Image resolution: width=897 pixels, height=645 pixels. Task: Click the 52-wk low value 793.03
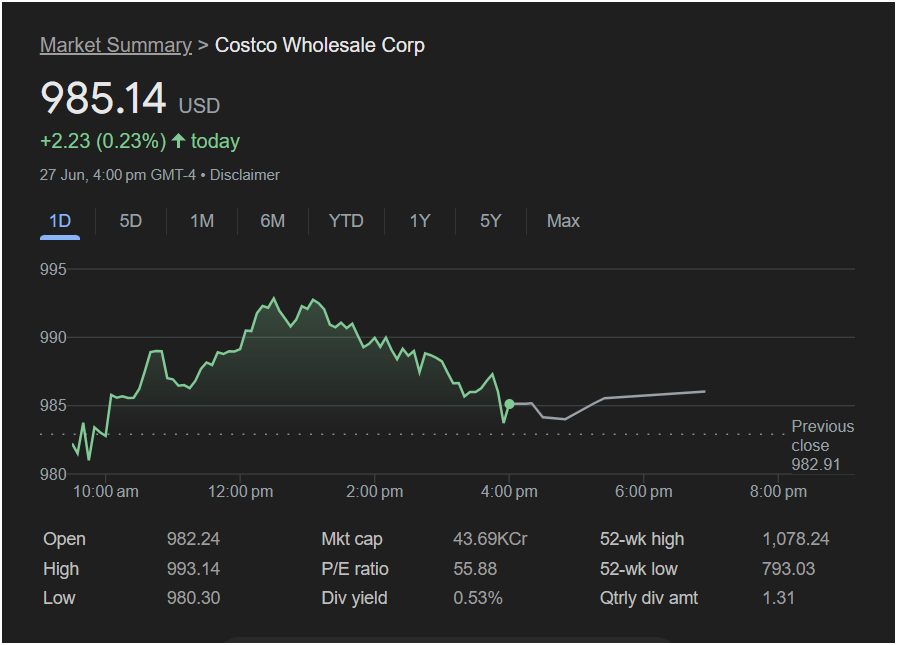[x=789, y=569]
